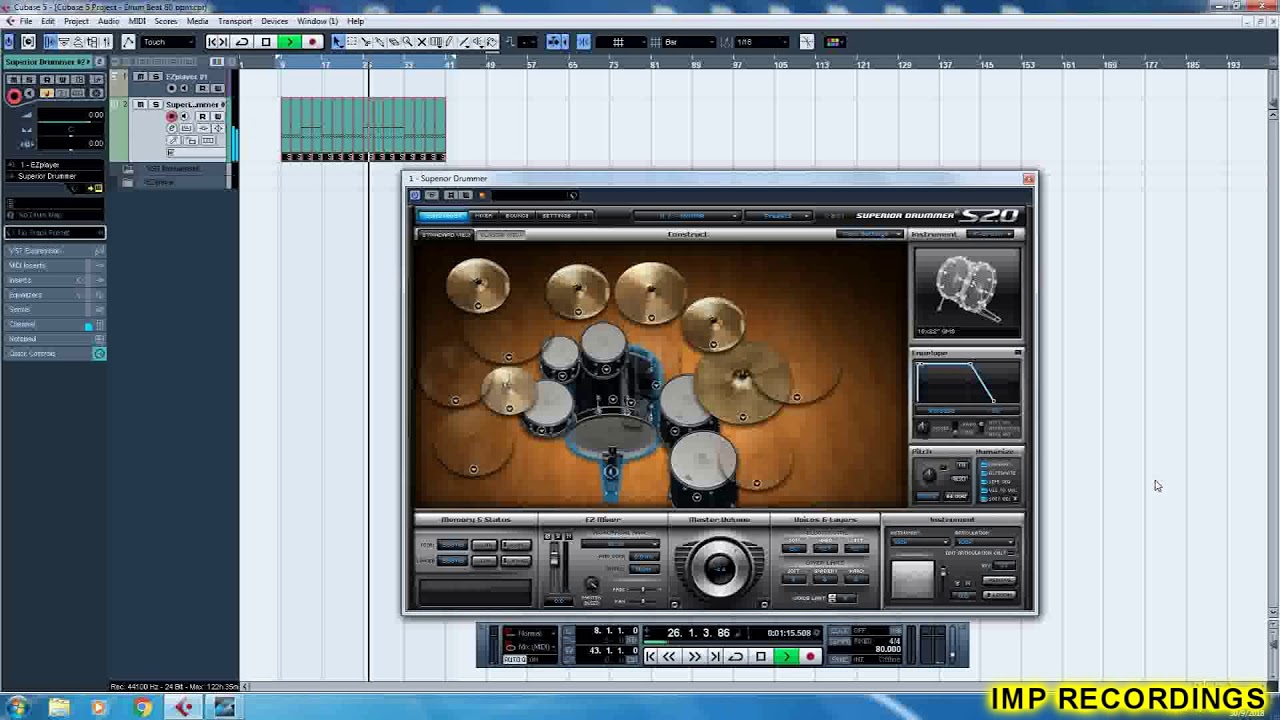Click Record on the transport panel
This screenshot has height=720, width=1280.
tap(810, 657)
